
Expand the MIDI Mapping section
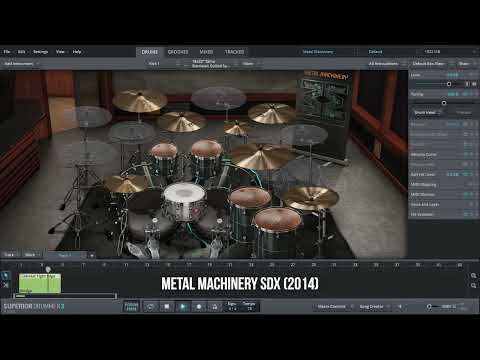tap(443, 184)
